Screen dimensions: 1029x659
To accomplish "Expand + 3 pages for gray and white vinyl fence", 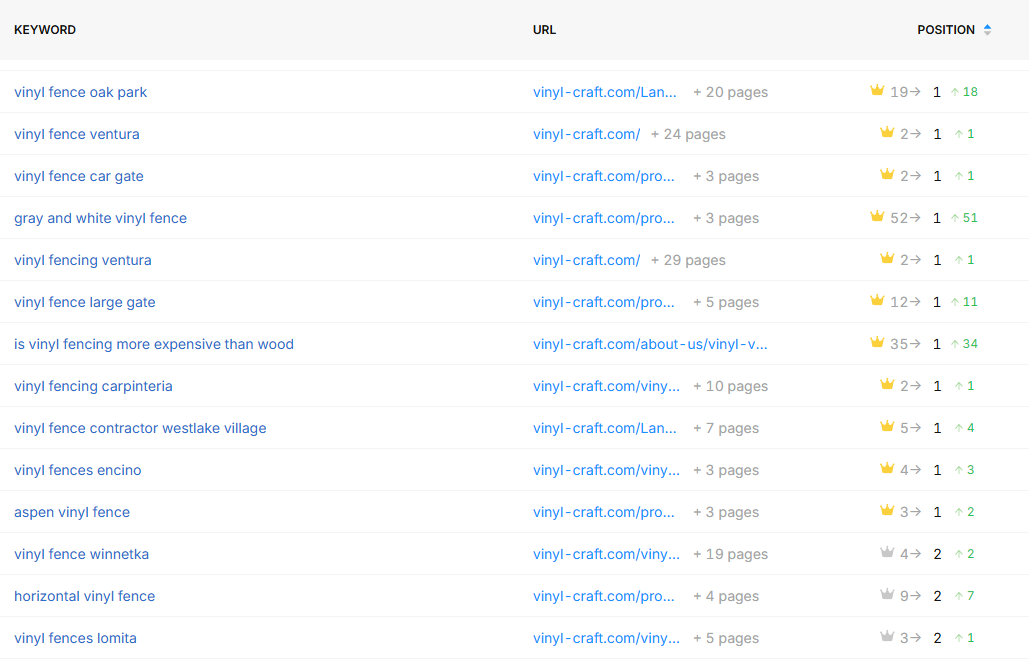I will pyautogui.click(x=726, y=219).
